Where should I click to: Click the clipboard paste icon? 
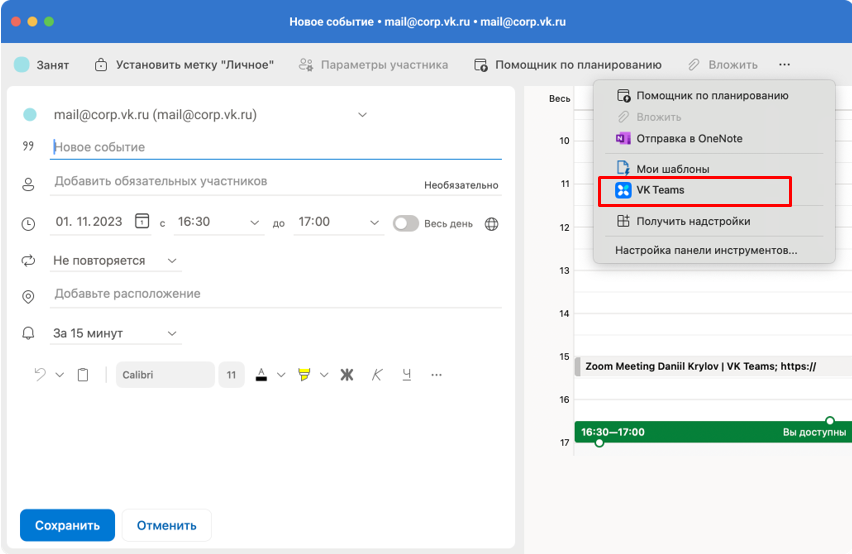point(83,375)
